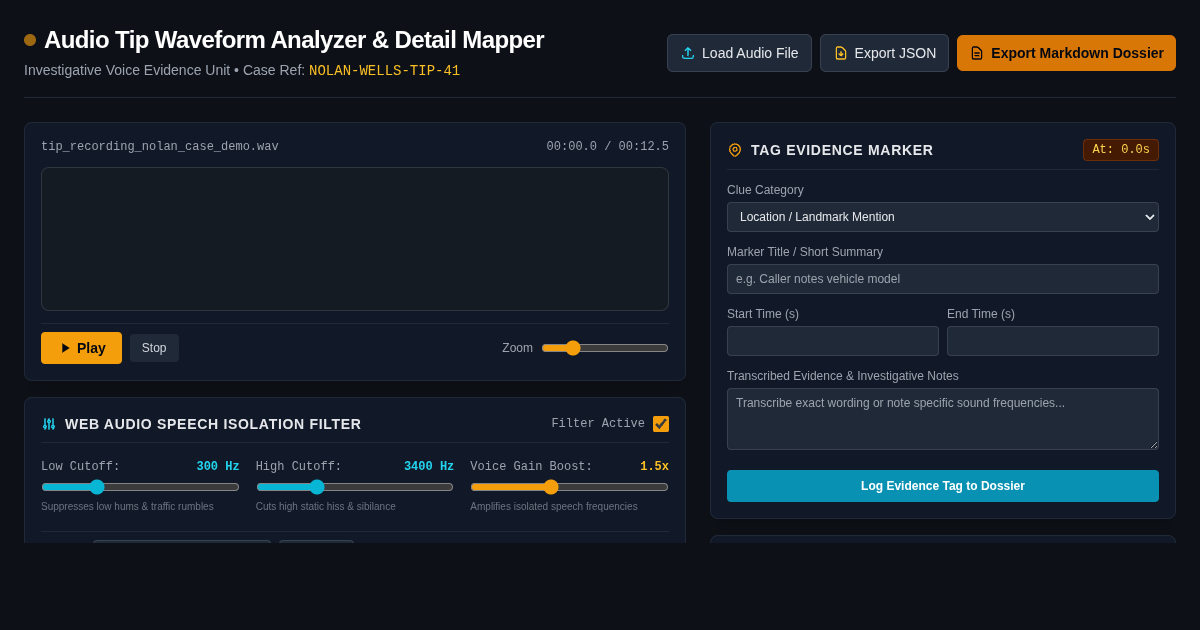
Task: Click the orange status dot beside the title
Action: [30, 40]
